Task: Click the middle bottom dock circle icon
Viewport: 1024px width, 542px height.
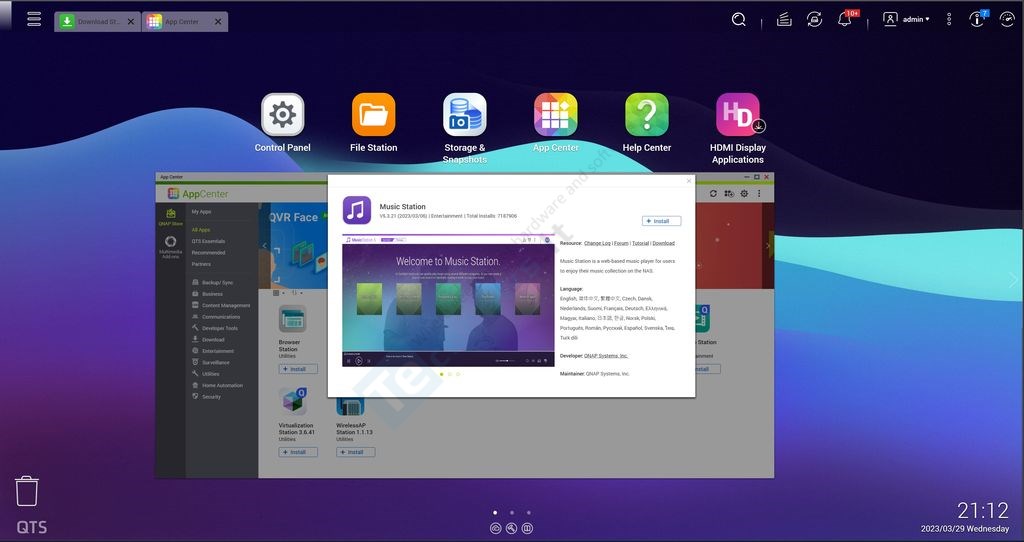Action: (x=511, y=528)
